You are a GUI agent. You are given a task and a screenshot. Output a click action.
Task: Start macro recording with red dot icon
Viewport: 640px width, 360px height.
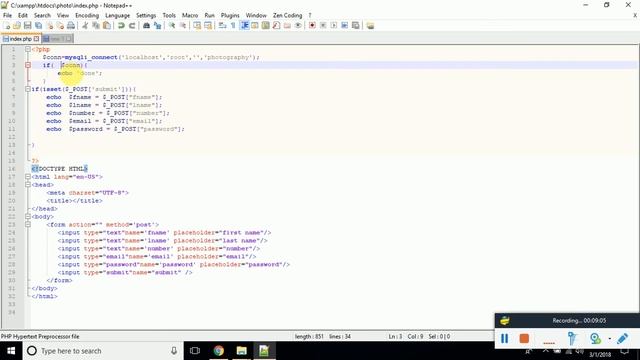pos(312,26)
